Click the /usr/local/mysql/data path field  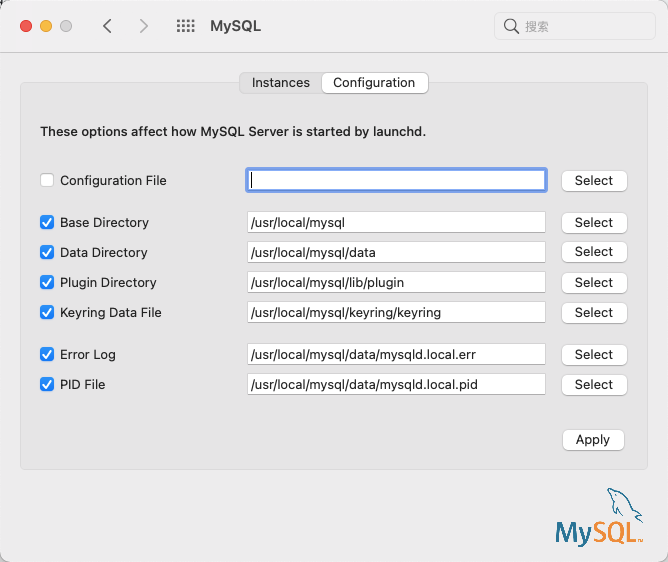point(396,252)
